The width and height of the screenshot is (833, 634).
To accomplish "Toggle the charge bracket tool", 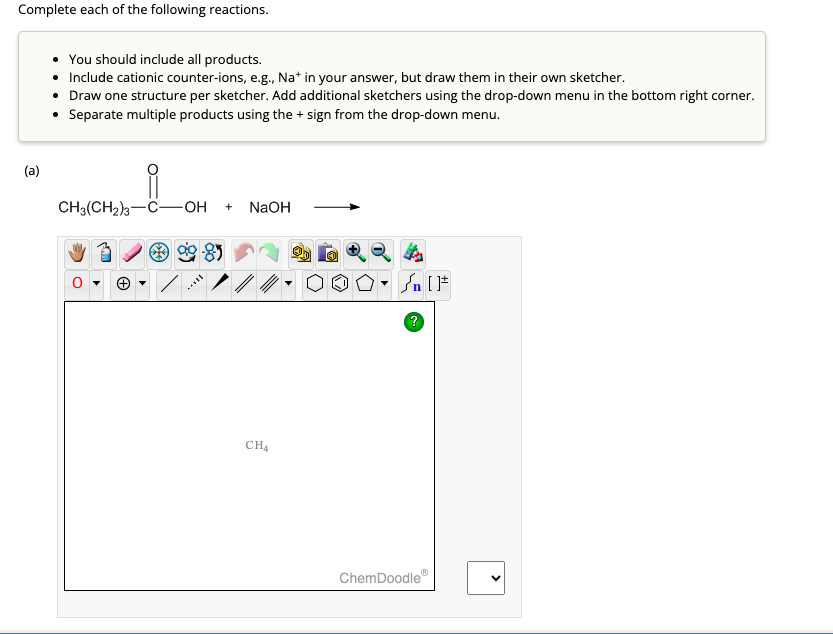I will pyautogui.click(x=437, y=284).
